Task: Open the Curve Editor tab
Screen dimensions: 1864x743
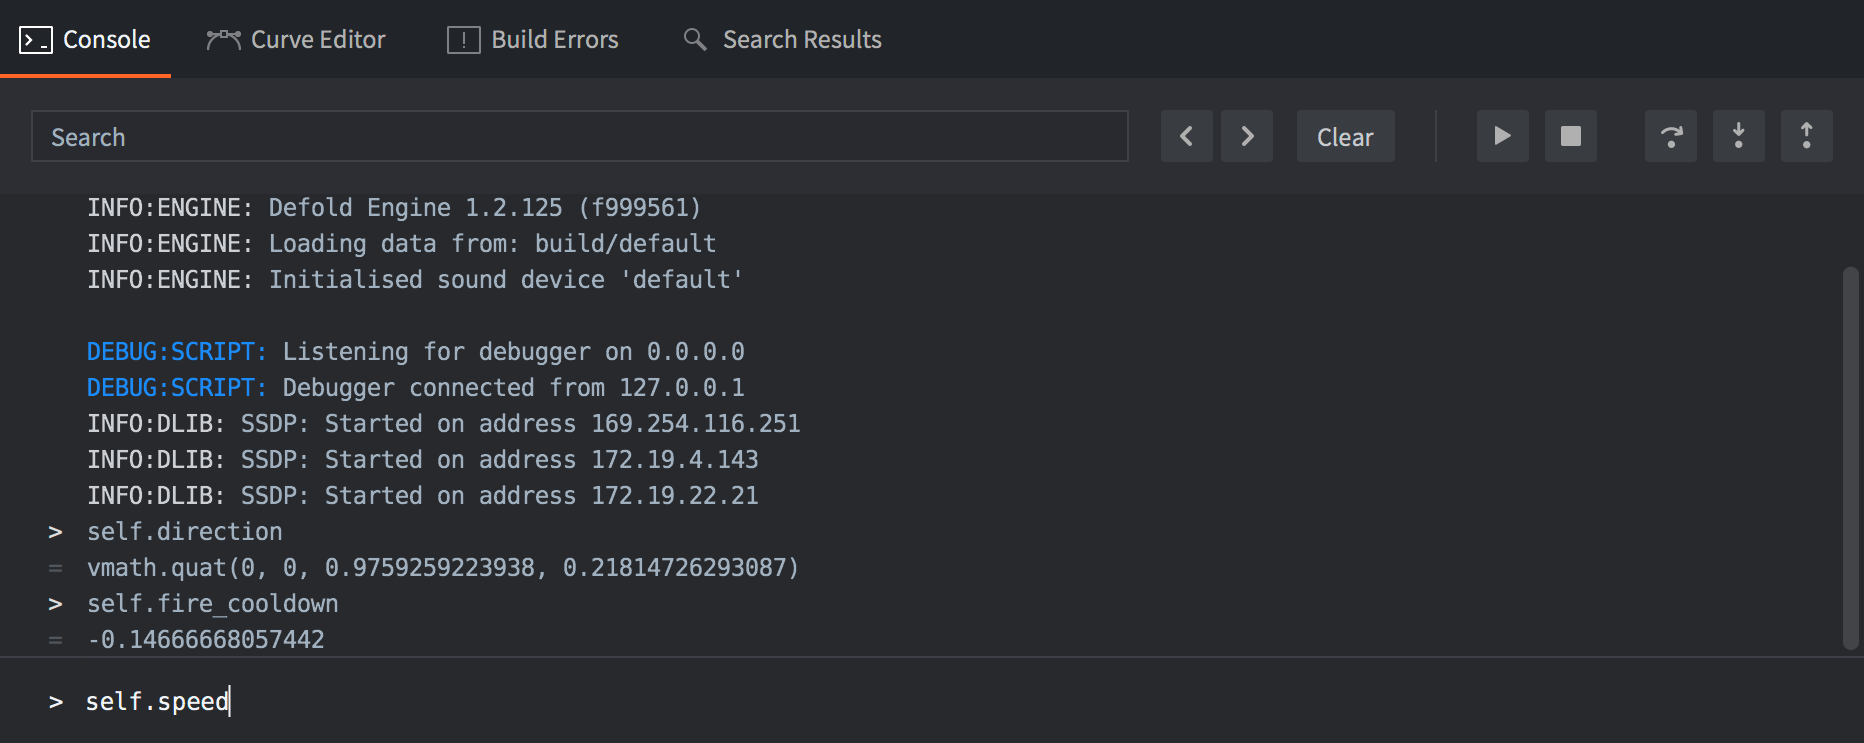Action: [x=296, y=40]
